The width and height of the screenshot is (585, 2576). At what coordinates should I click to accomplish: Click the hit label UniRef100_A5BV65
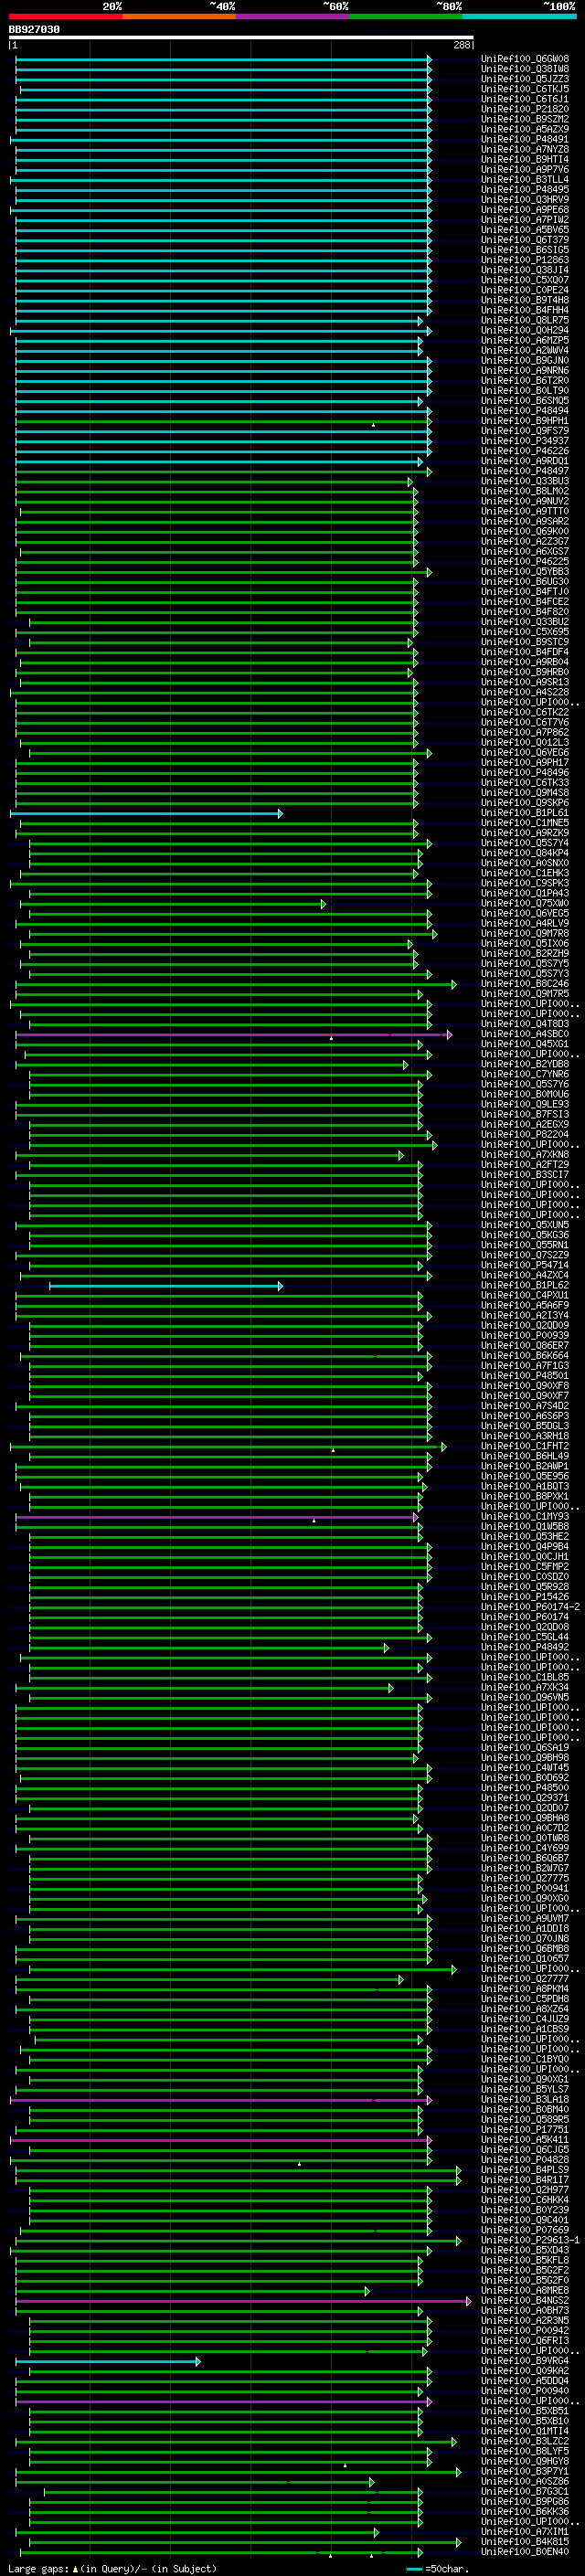525,230
